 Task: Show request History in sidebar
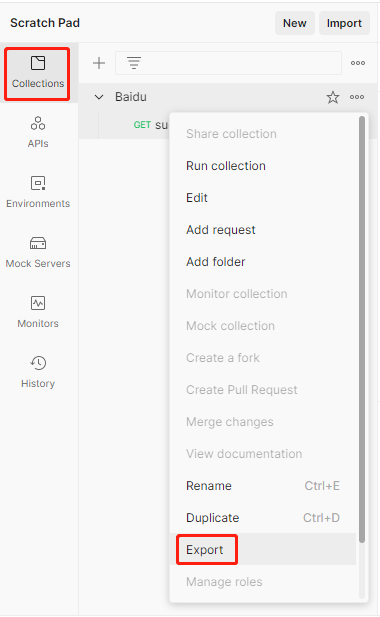coord(38,372)
